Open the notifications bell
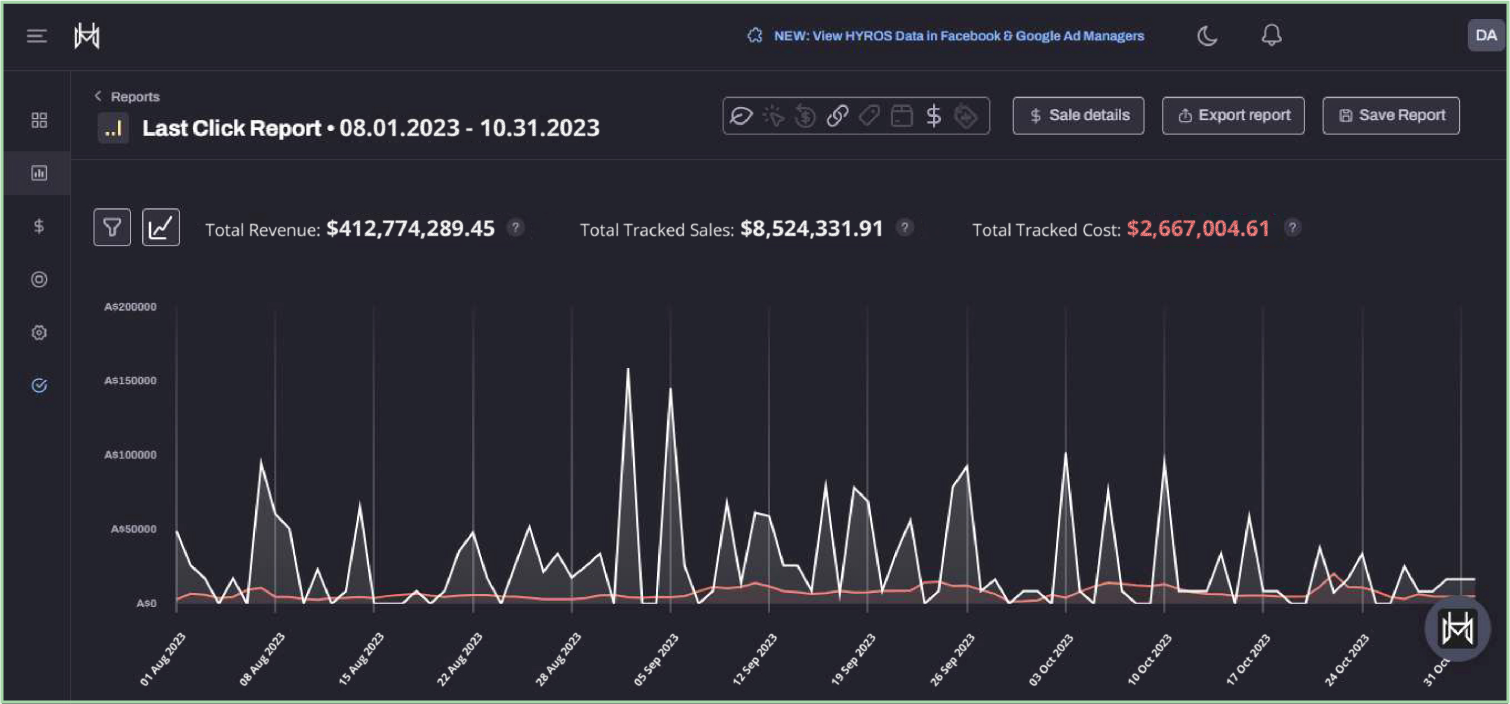The image size is (1510, 704). click(x=1271, y=36)
